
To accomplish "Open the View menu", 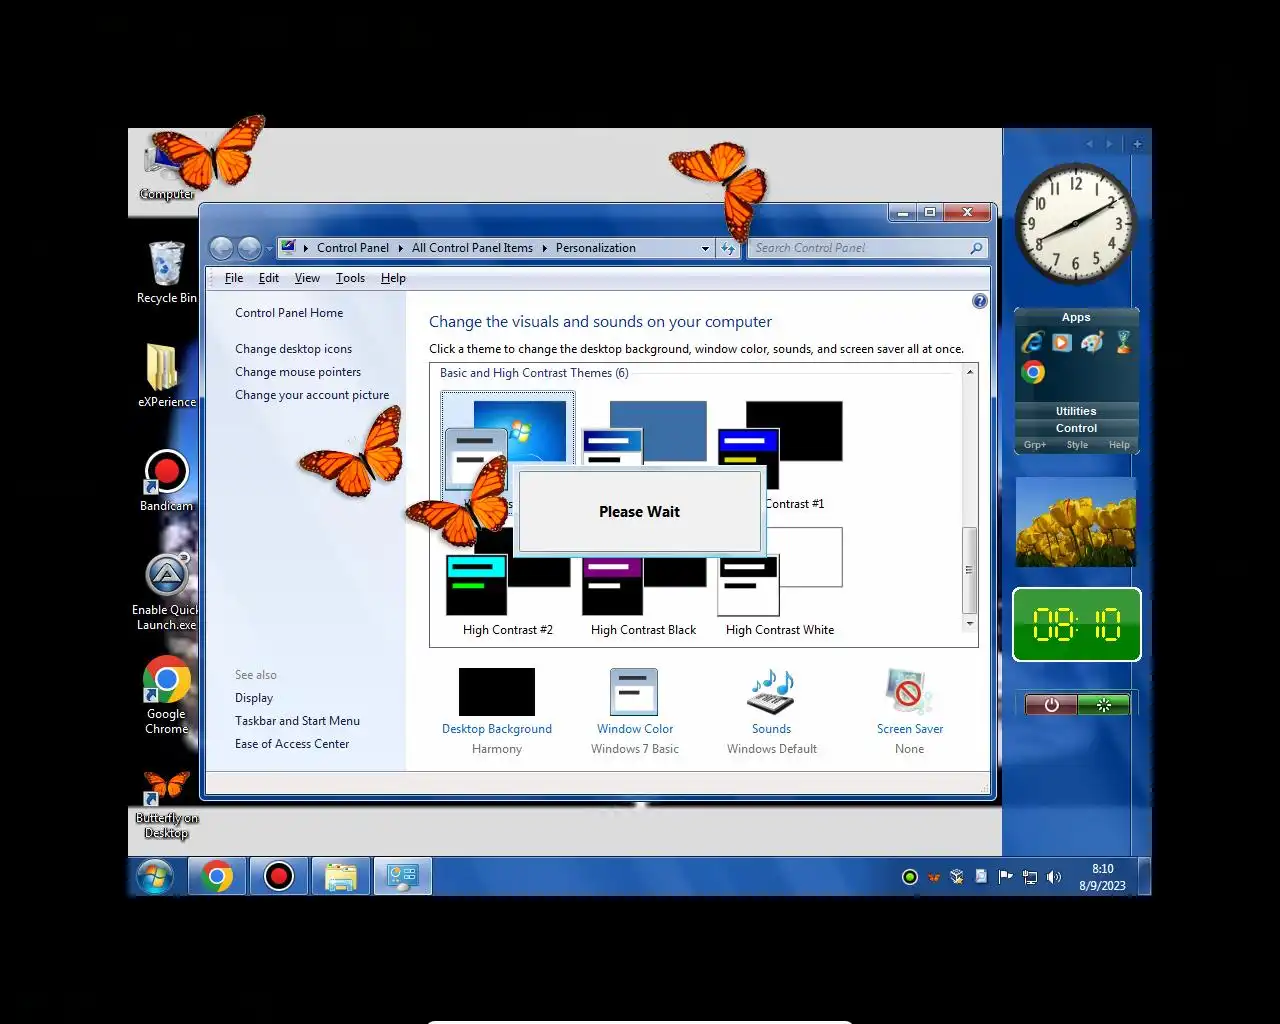I will tap(307, 278).
